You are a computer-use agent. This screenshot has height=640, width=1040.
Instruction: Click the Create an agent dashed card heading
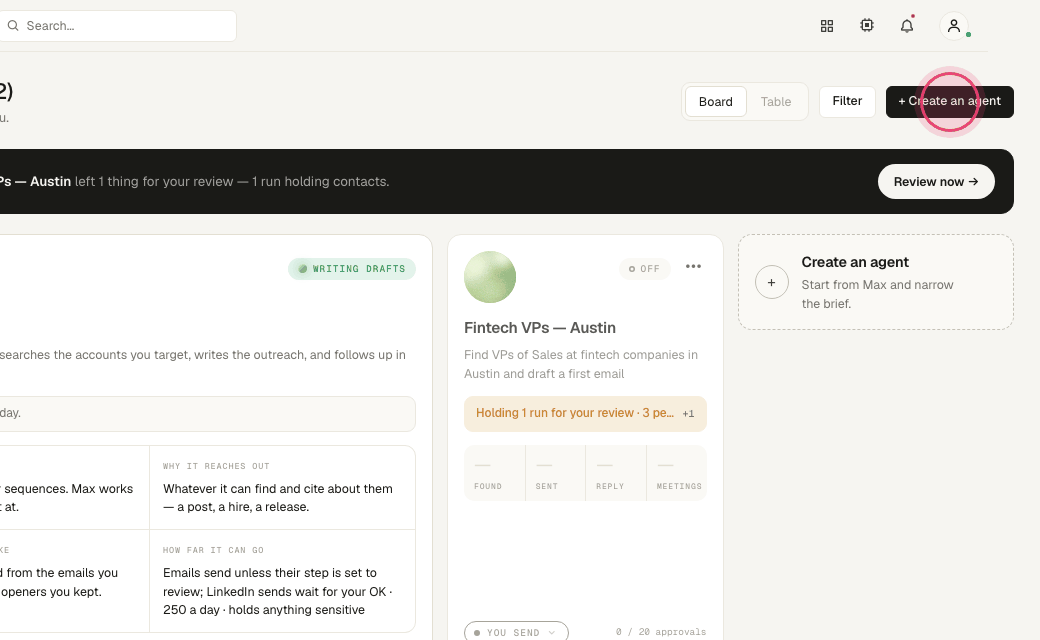click(854, 263)
